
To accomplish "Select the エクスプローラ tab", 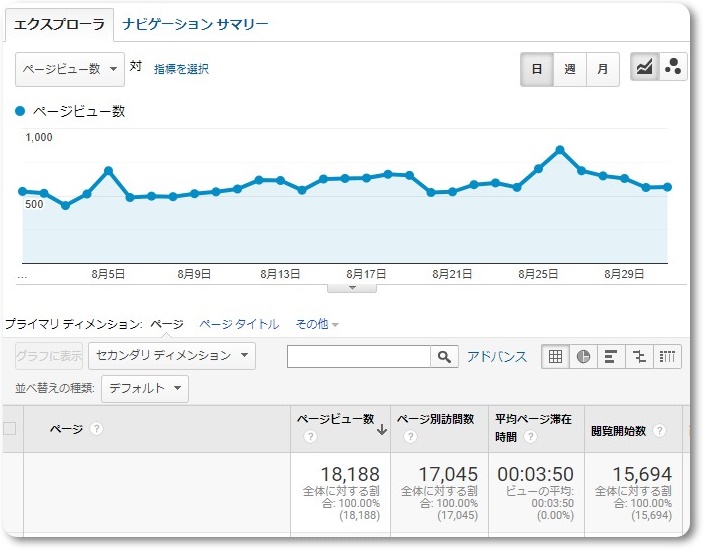I will click(59, 24).
